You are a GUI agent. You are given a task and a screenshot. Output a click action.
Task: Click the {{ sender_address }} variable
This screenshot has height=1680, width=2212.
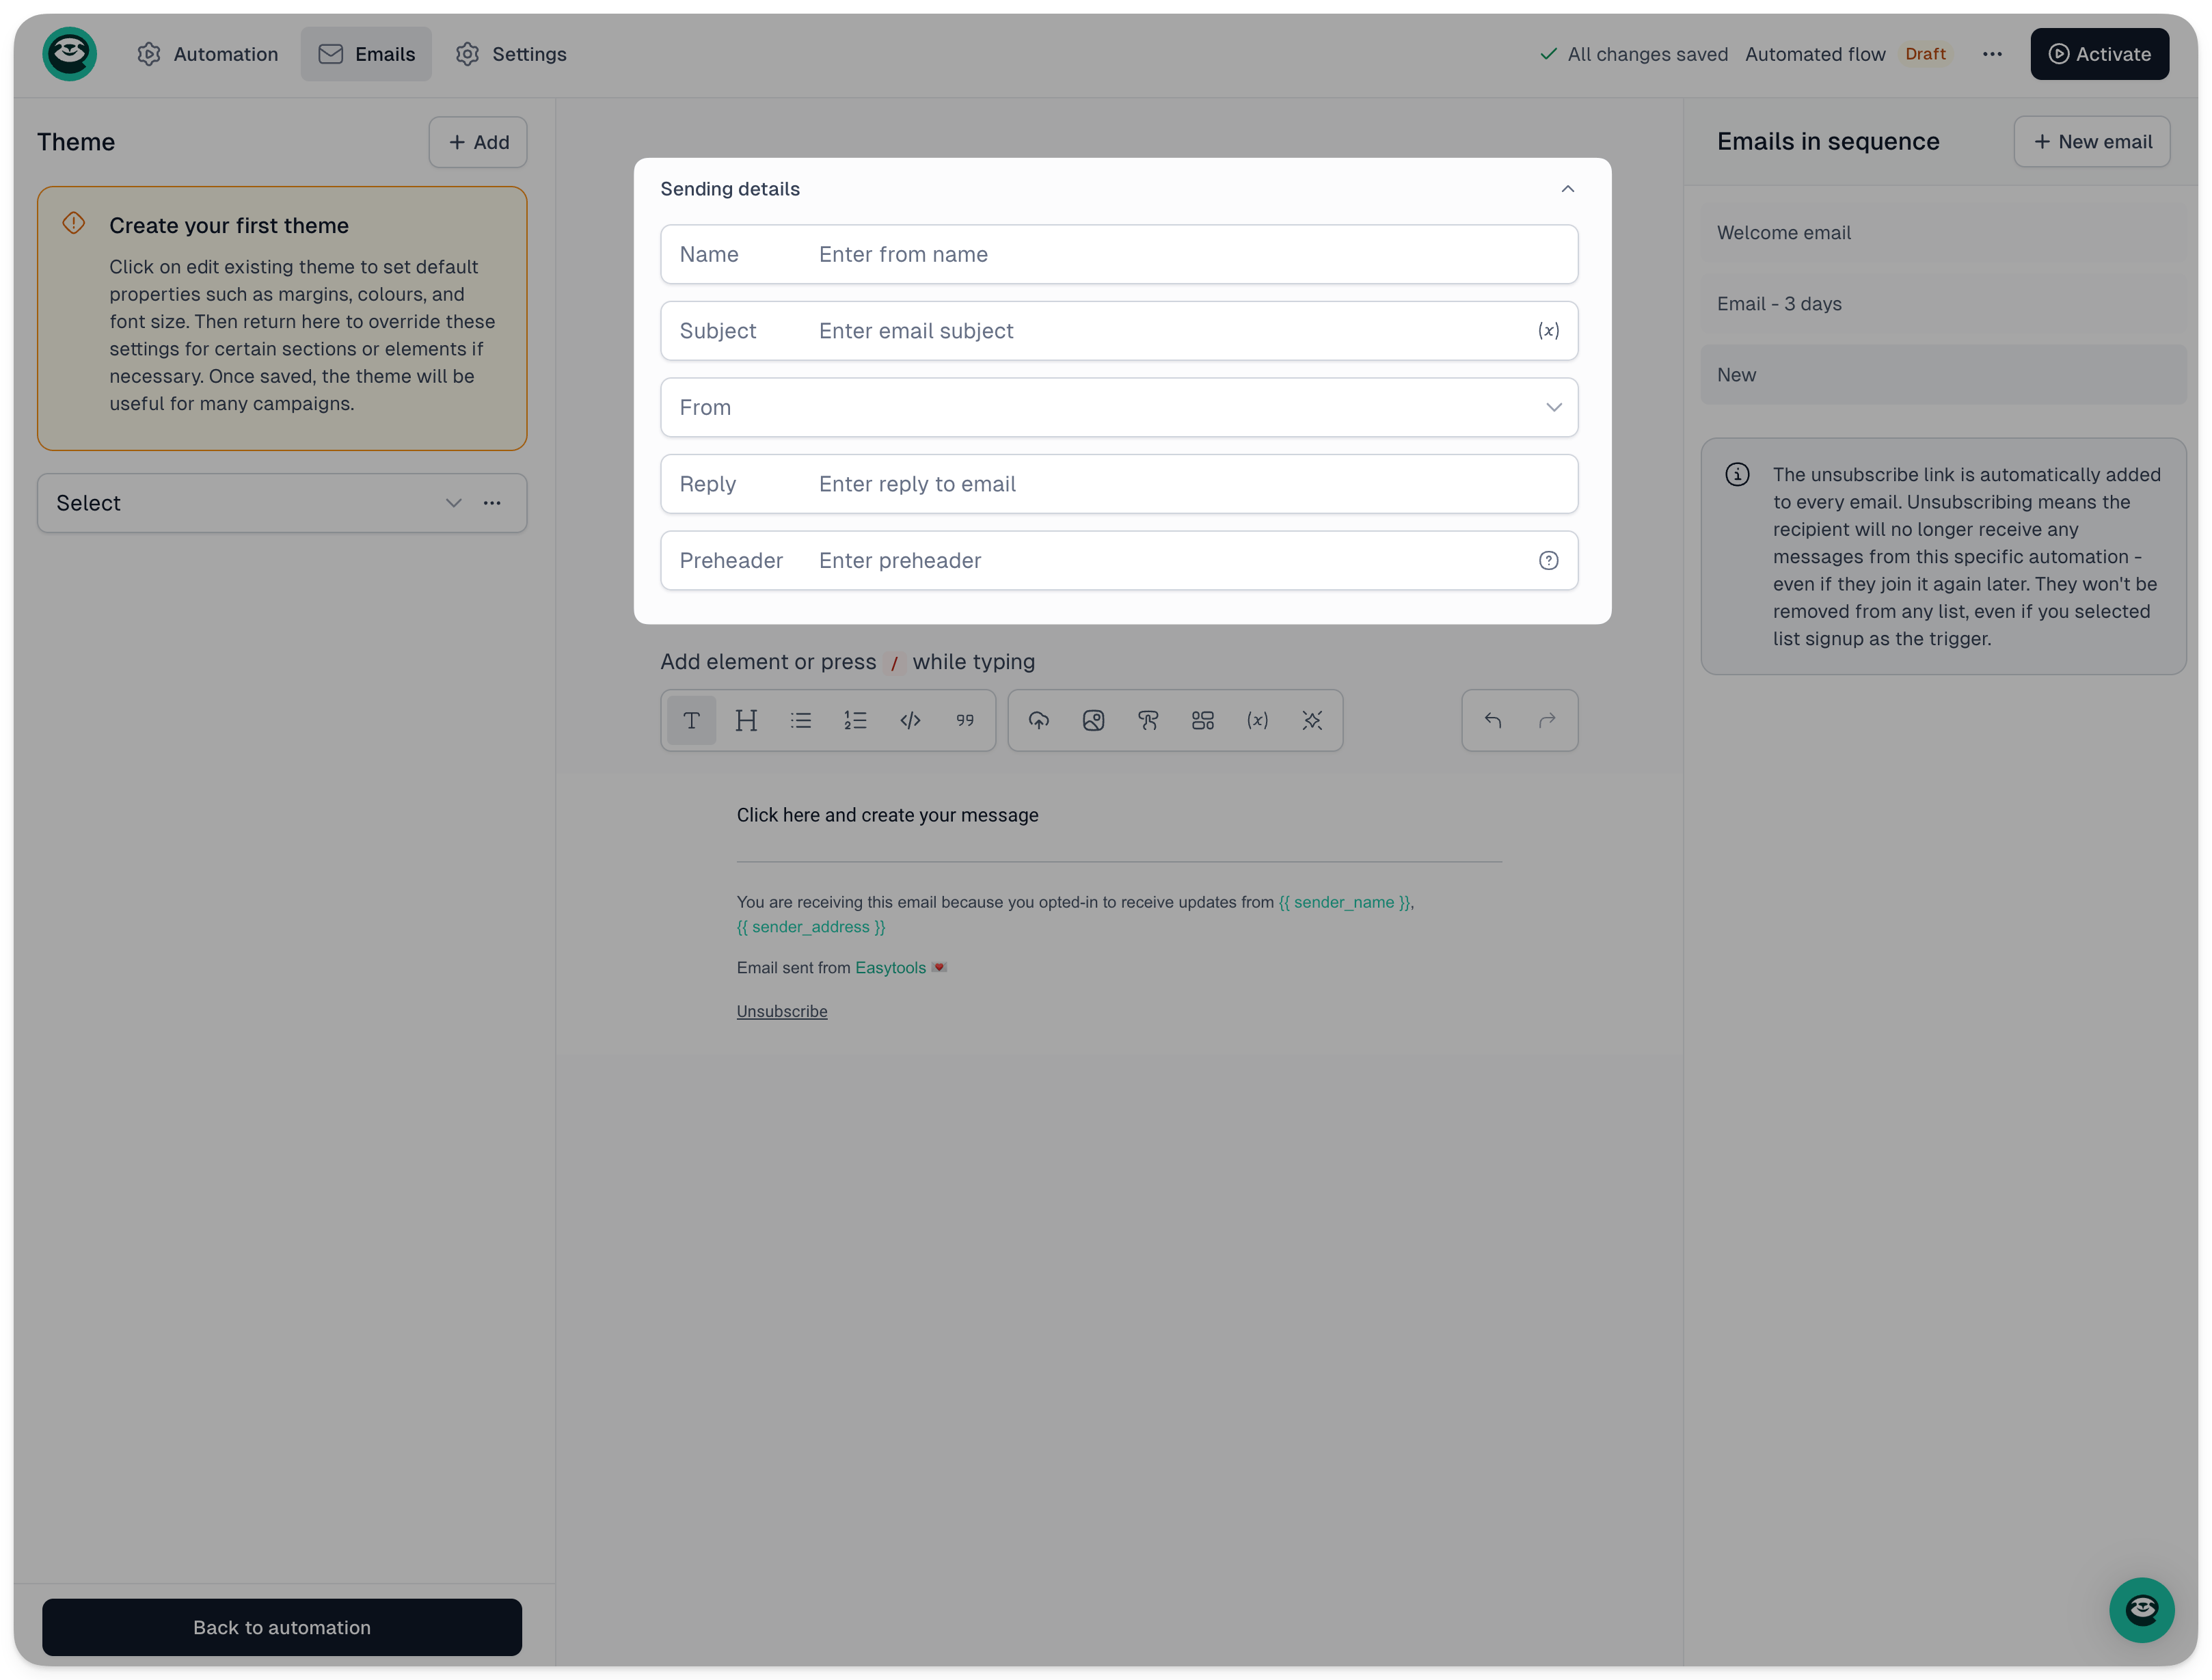click(811, 927)
